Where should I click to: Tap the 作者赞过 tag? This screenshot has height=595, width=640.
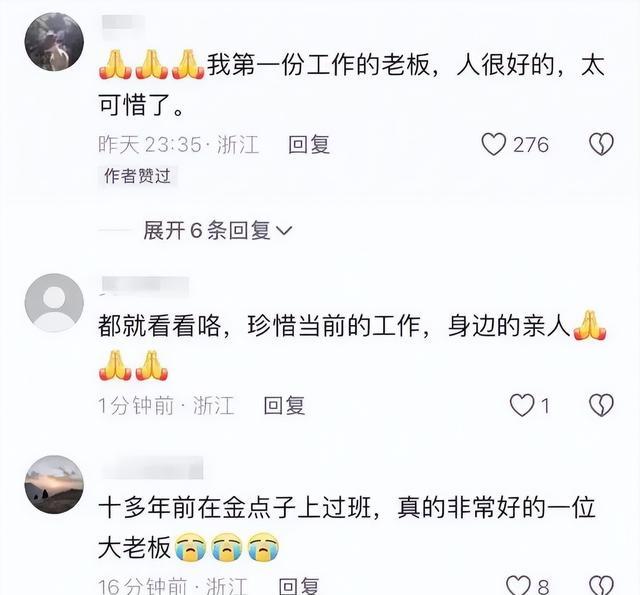(x=137, y=176)
